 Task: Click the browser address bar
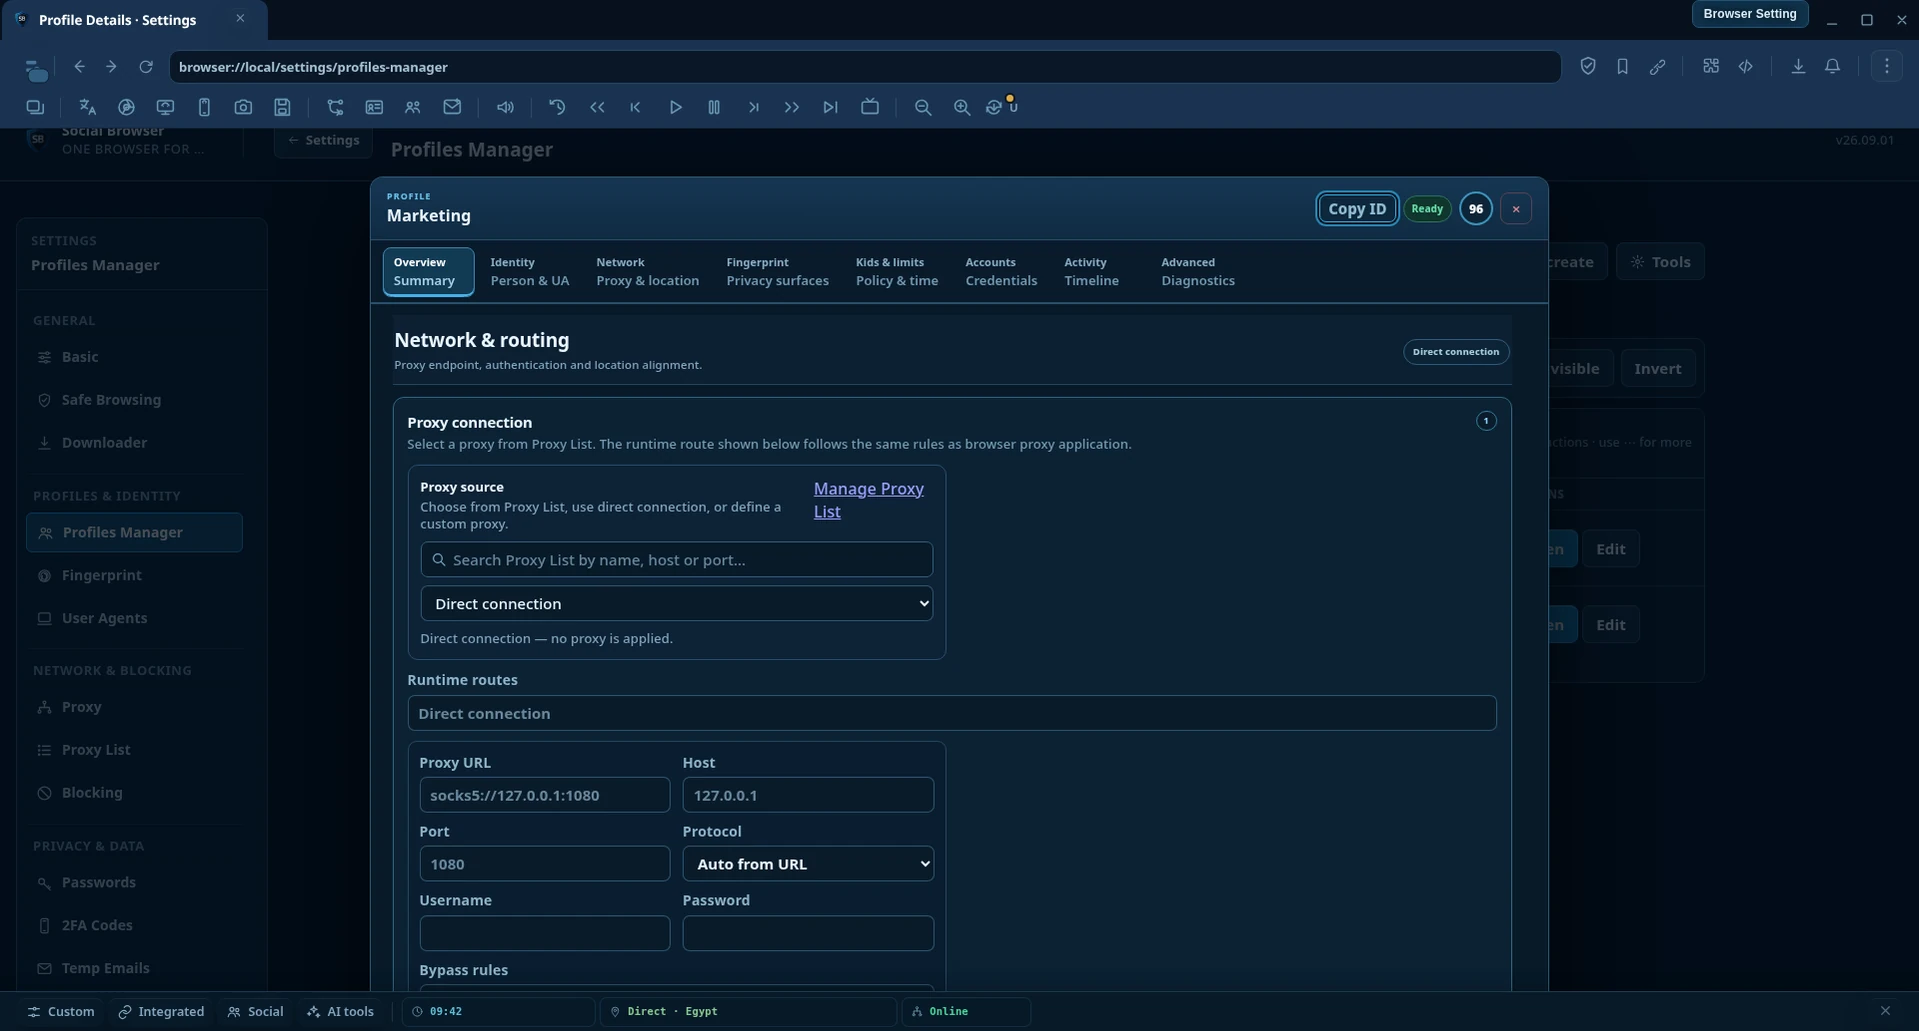point(864,67)
